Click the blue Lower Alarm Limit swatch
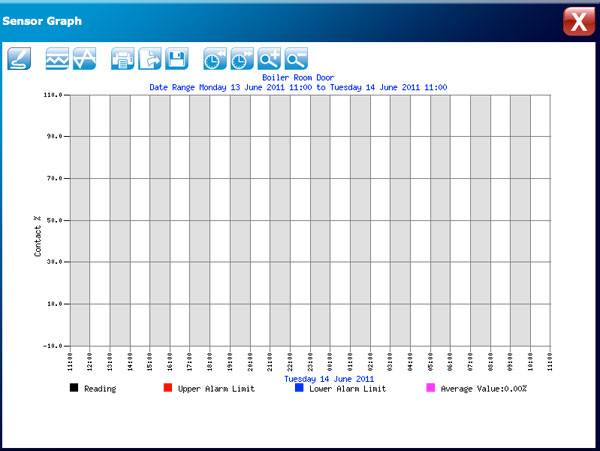The height and width of the screenshot is (451, 600). tap(299, 388)
